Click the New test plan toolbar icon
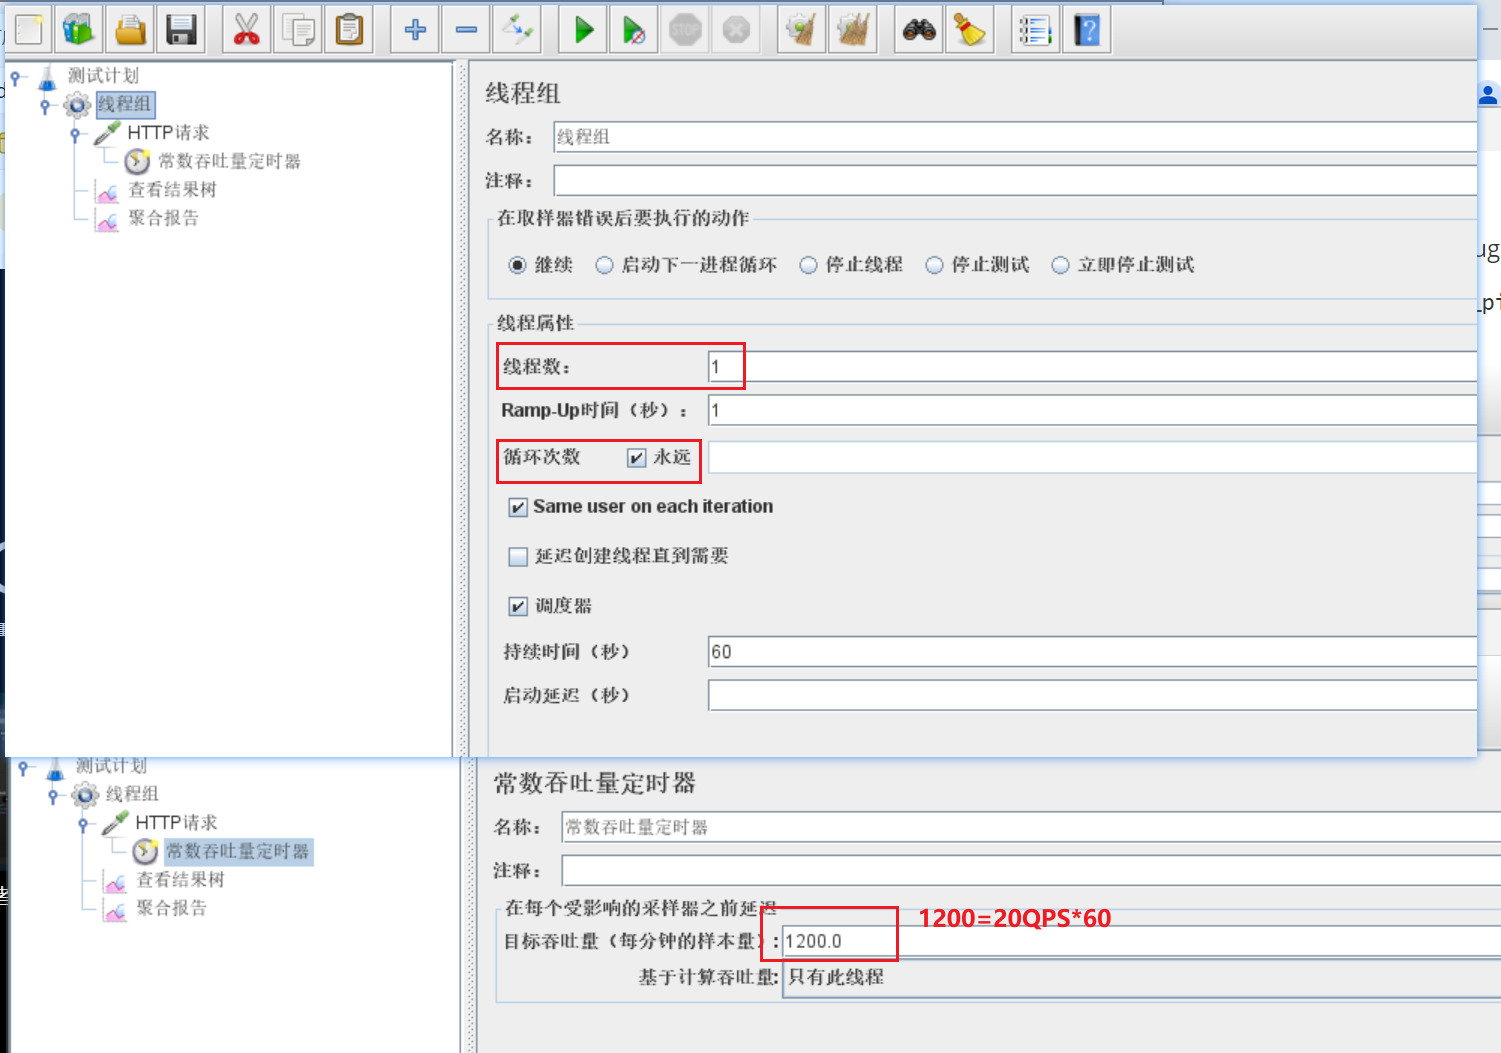 coord(28,30)
